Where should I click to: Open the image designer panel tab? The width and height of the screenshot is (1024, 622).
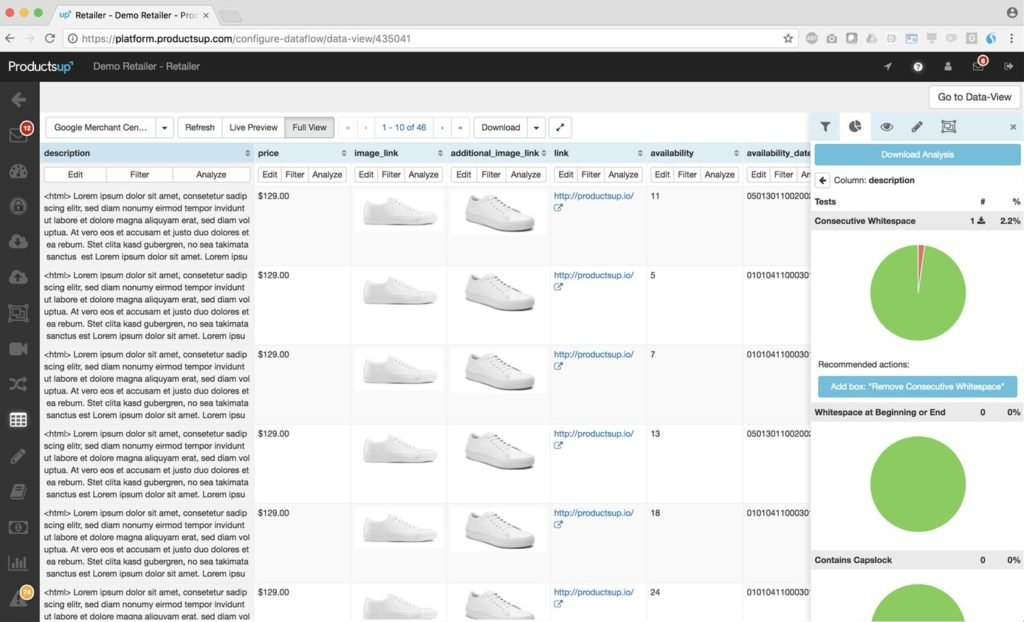948,127
